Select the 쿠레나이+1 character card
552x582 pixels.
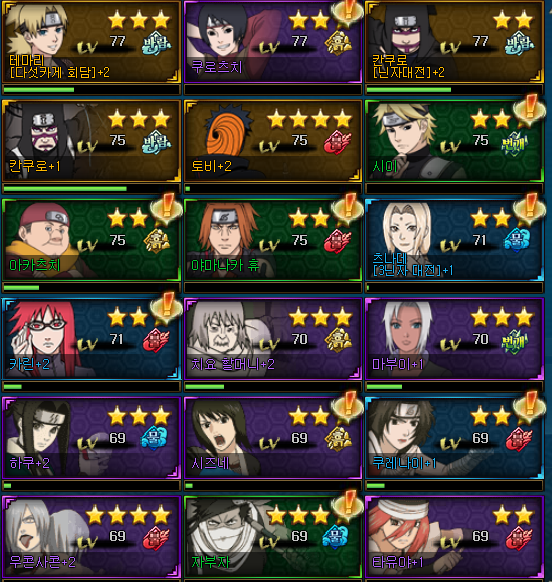455,438
